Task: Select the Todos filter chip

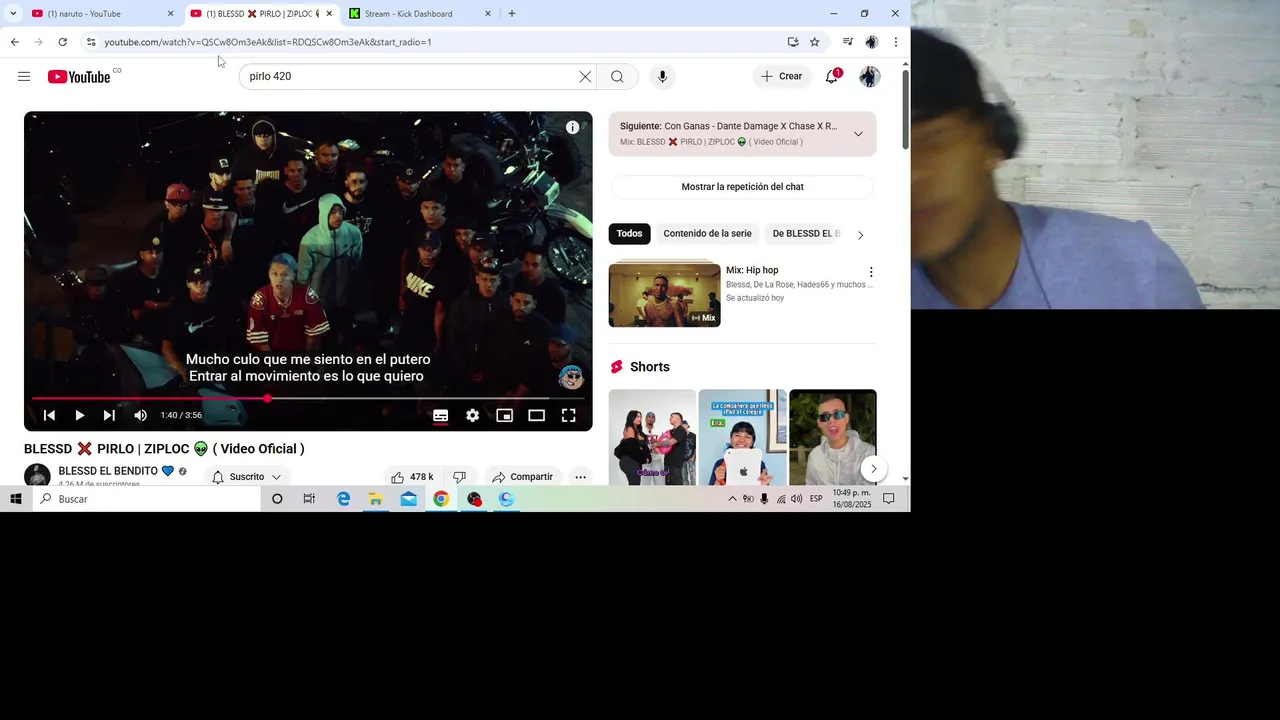Action: 629,234
